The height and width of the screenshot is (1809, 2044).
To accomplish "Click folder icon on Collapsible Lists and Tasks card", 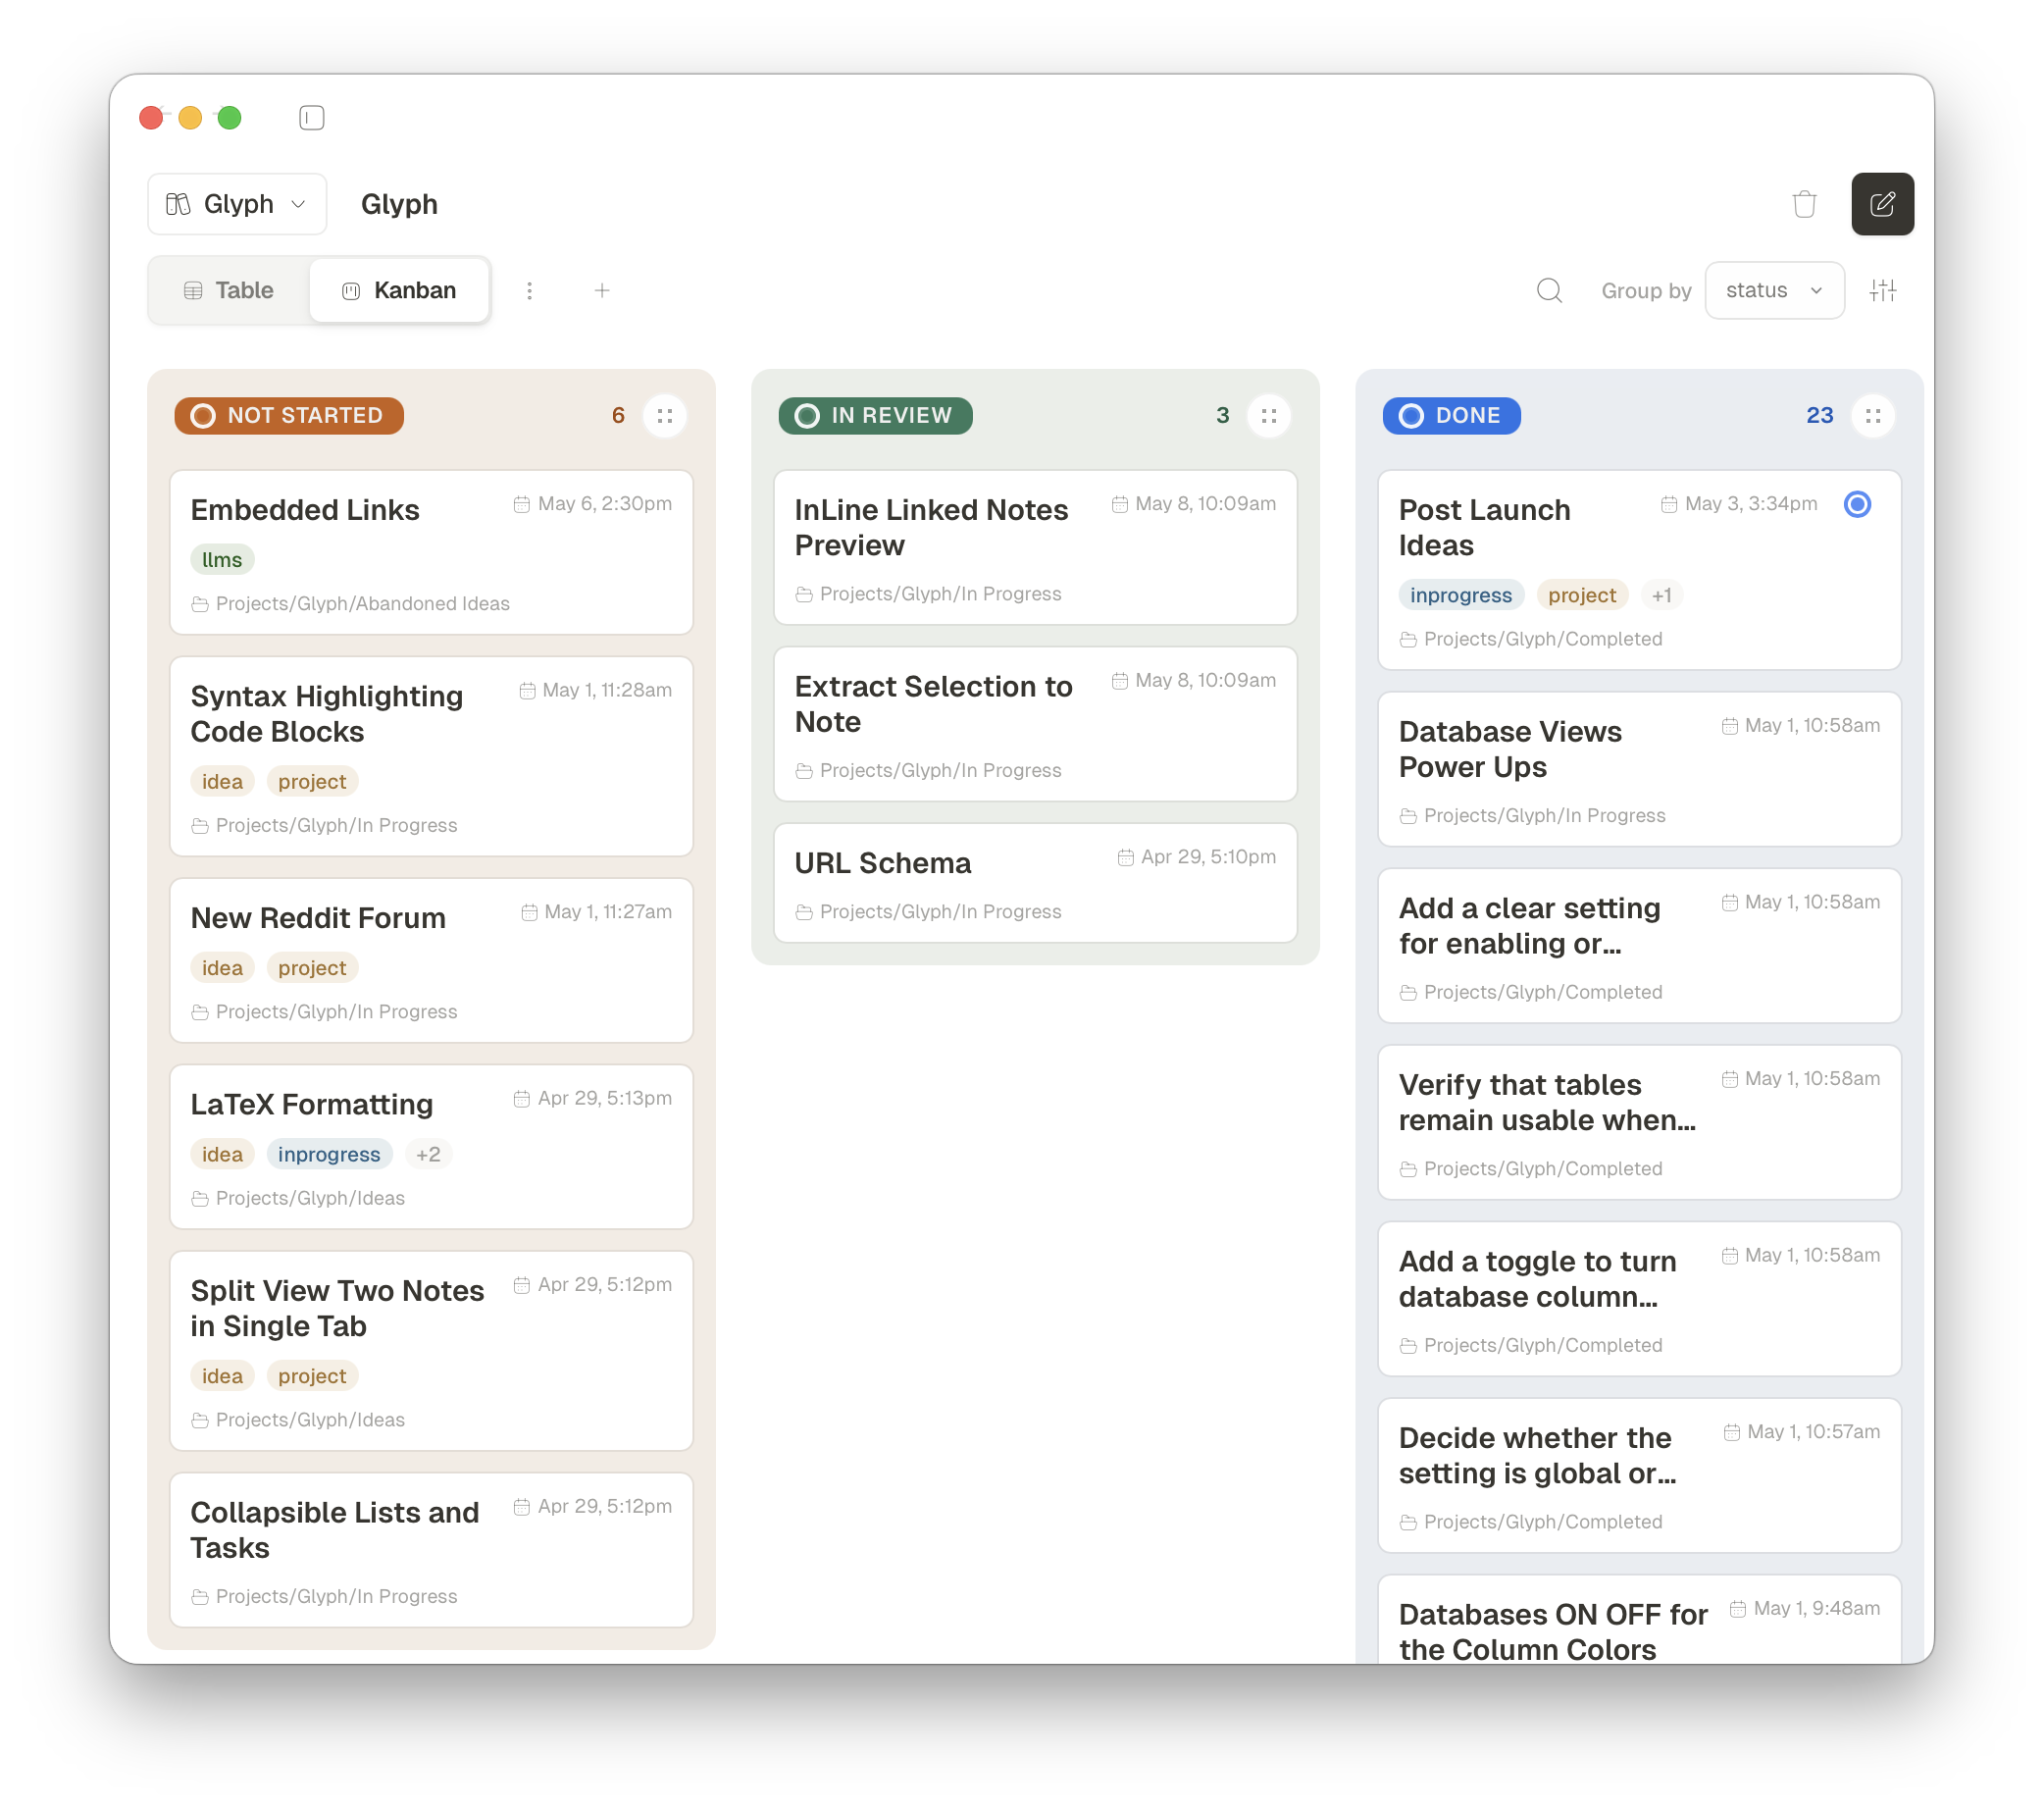I will [x=200, y=1597].
